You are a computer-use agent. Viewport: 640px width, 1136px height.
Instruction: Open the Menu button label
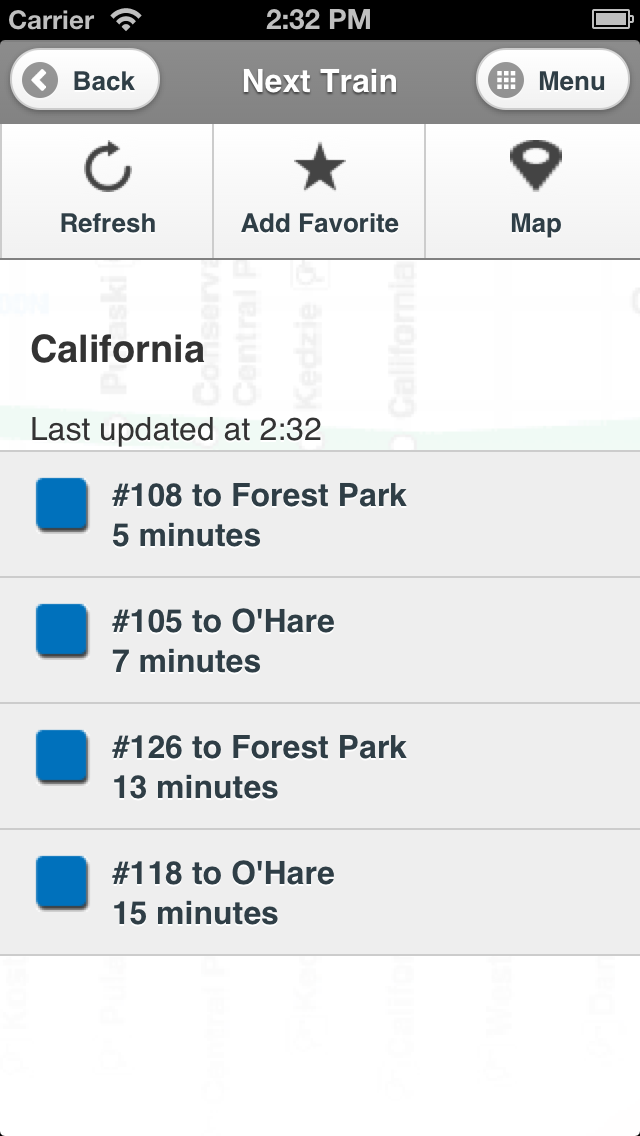click(x=571, y=81)
